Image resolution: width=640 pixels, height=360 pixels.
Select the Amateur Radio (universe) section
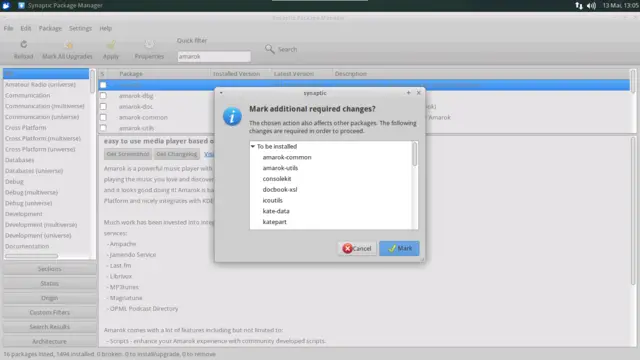(x=40, y=84)
